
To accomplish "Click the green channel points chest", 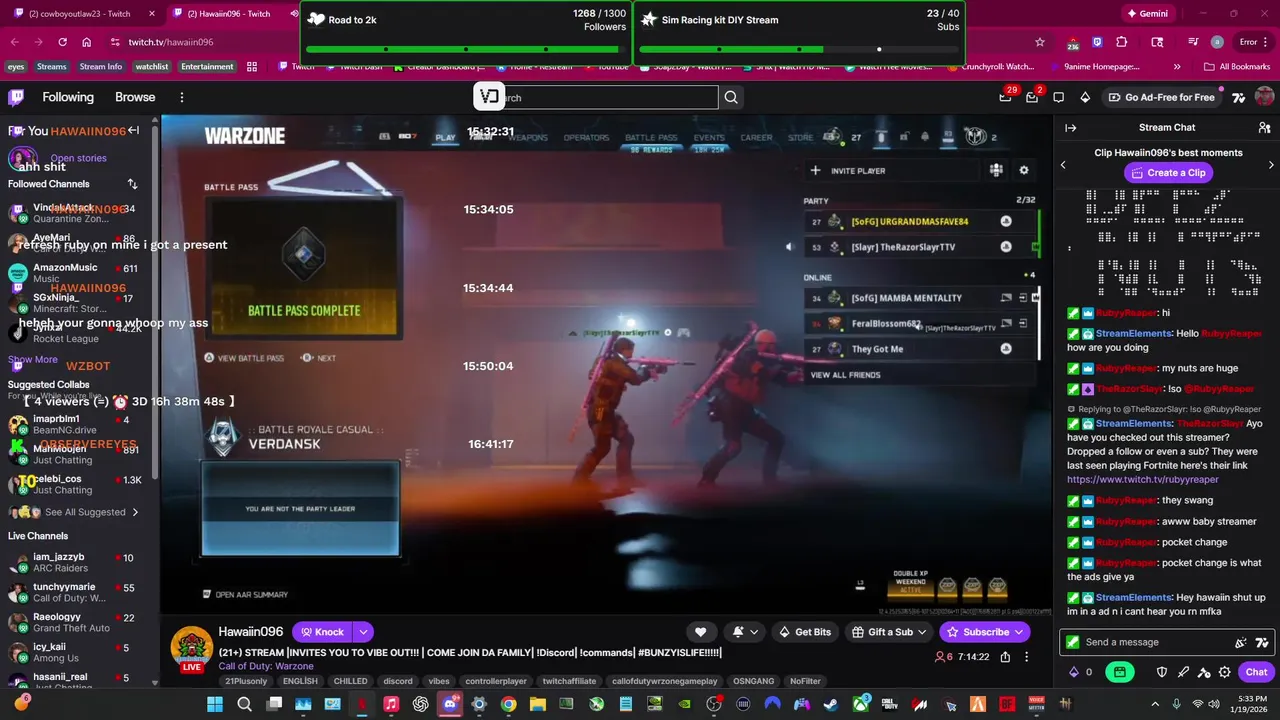I will 1120,672.
